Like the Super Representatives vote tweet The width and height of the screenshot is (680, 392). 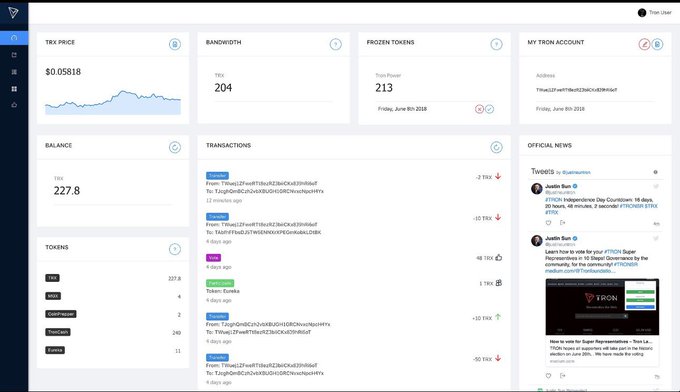[x=548, y=376]
